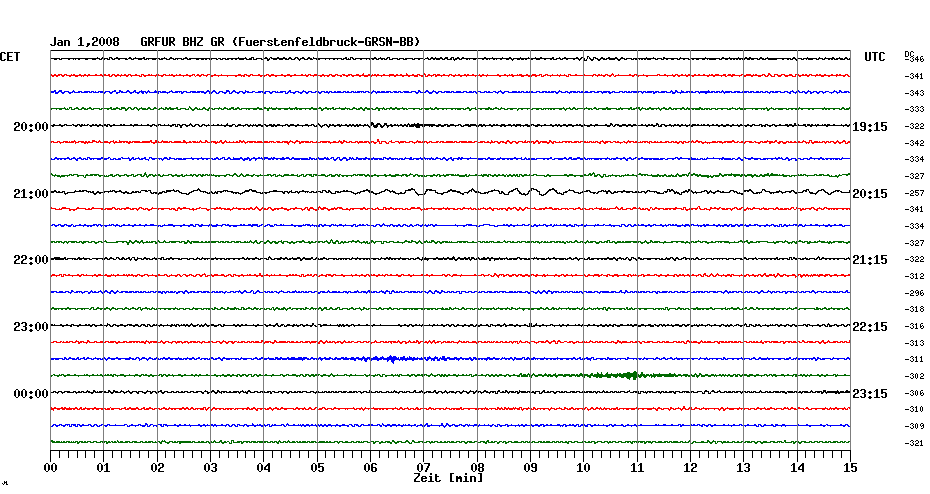Click minute tick label 02

(157, 468)
